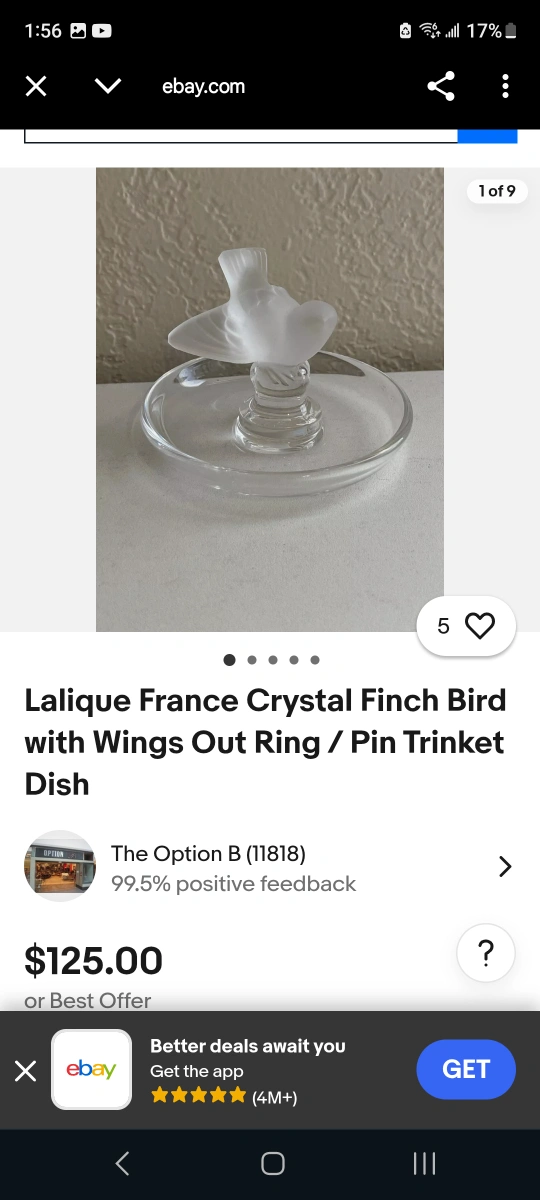Open the three-dot overflow menu
The image size is (540, 1200).
505,86
